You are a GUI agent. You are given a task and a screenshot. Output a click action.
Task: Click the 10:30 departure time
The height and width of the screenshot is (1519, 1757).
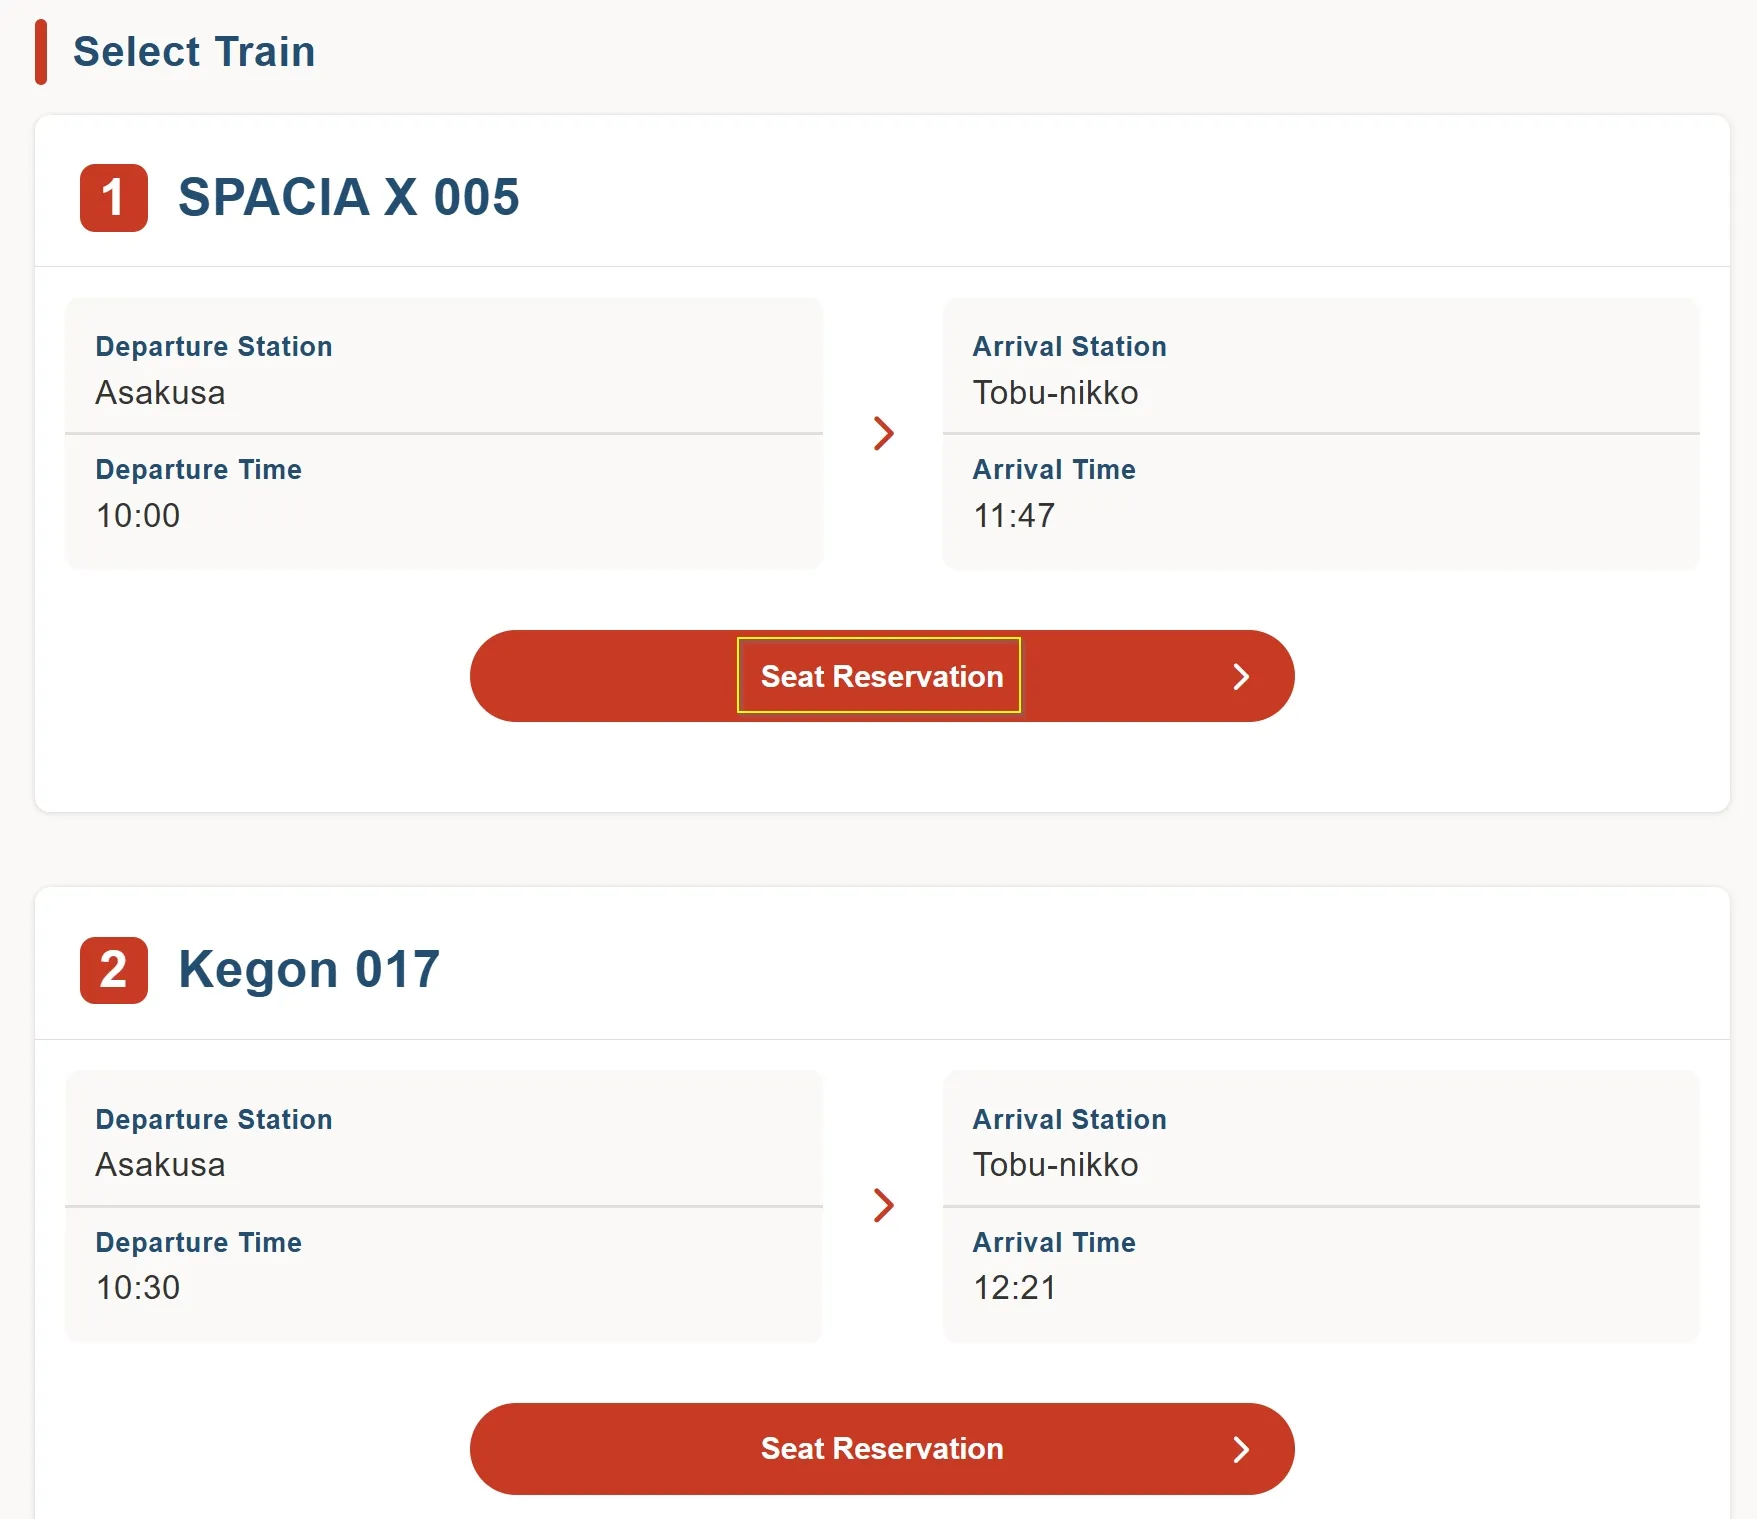click(138, 1287)
